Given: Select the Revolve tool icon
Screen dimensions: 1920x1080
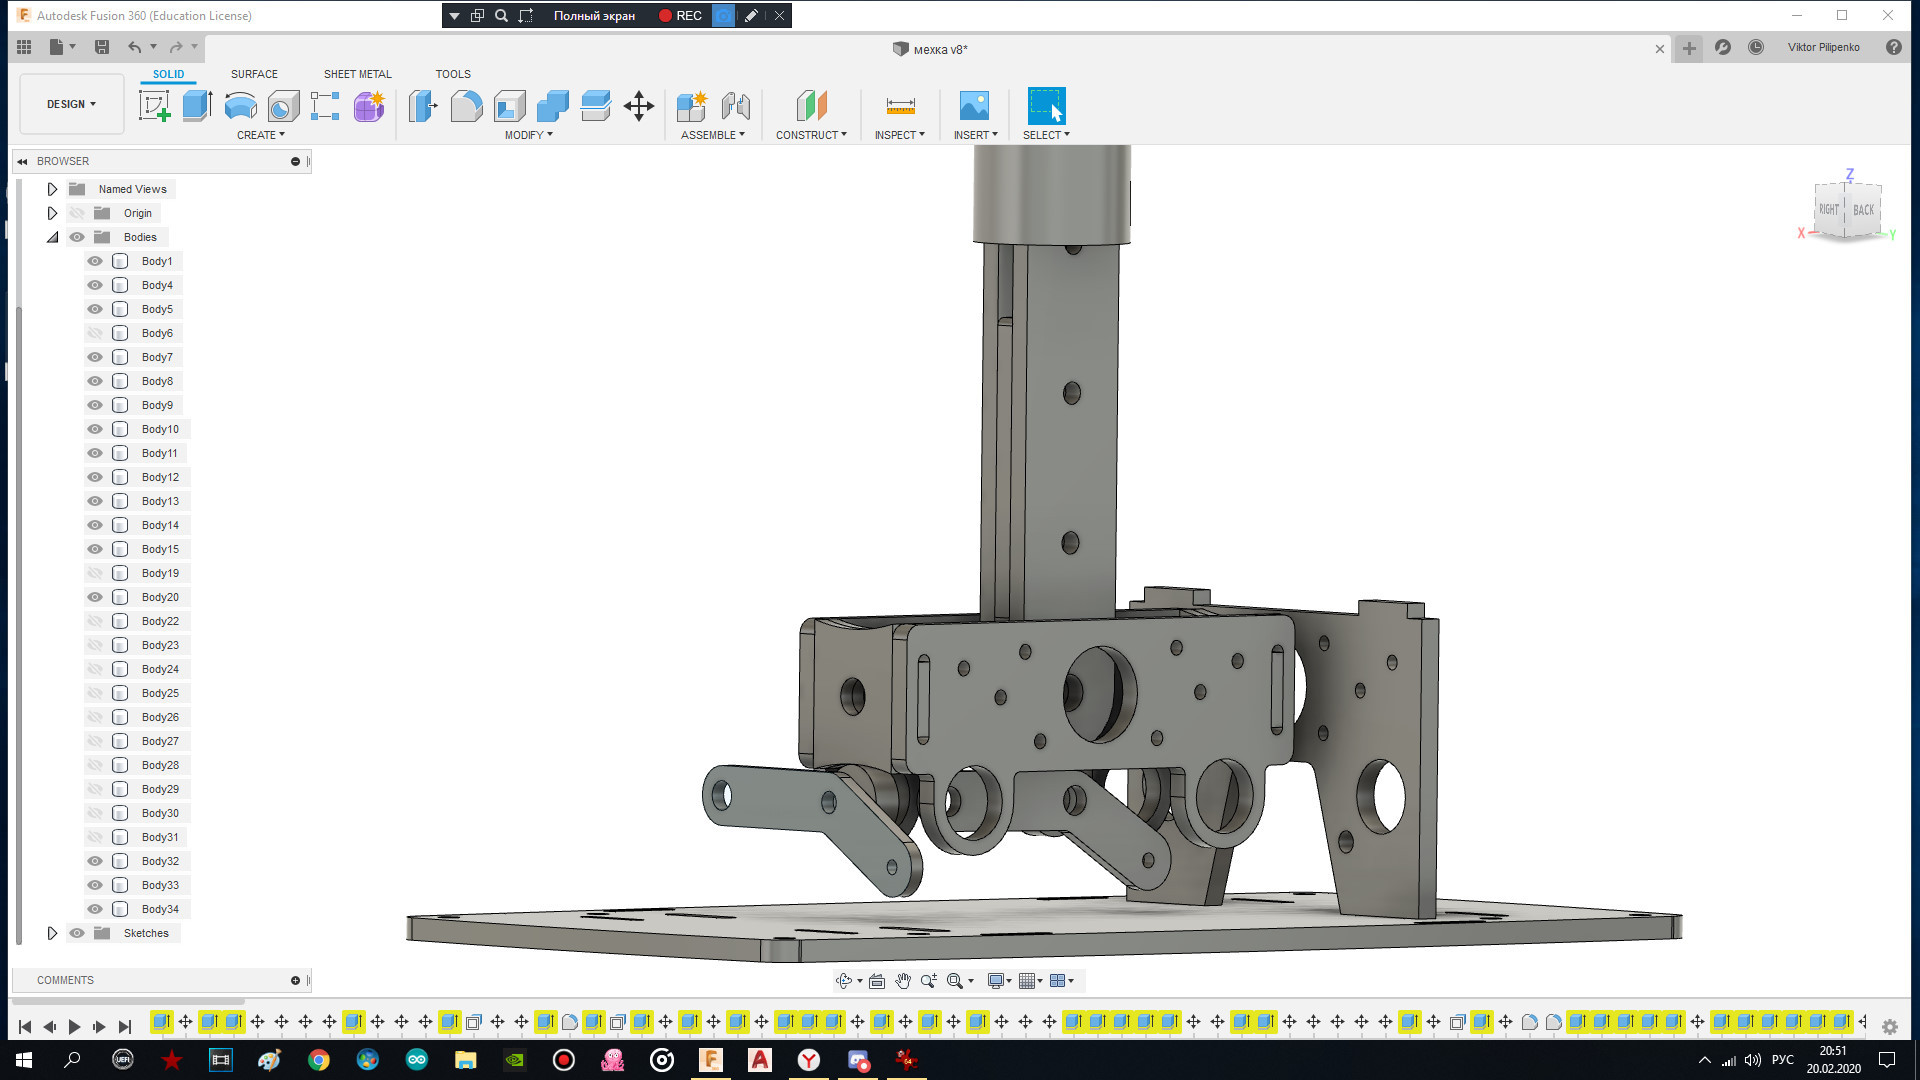Looking at the screenshot, I should 240,105.
